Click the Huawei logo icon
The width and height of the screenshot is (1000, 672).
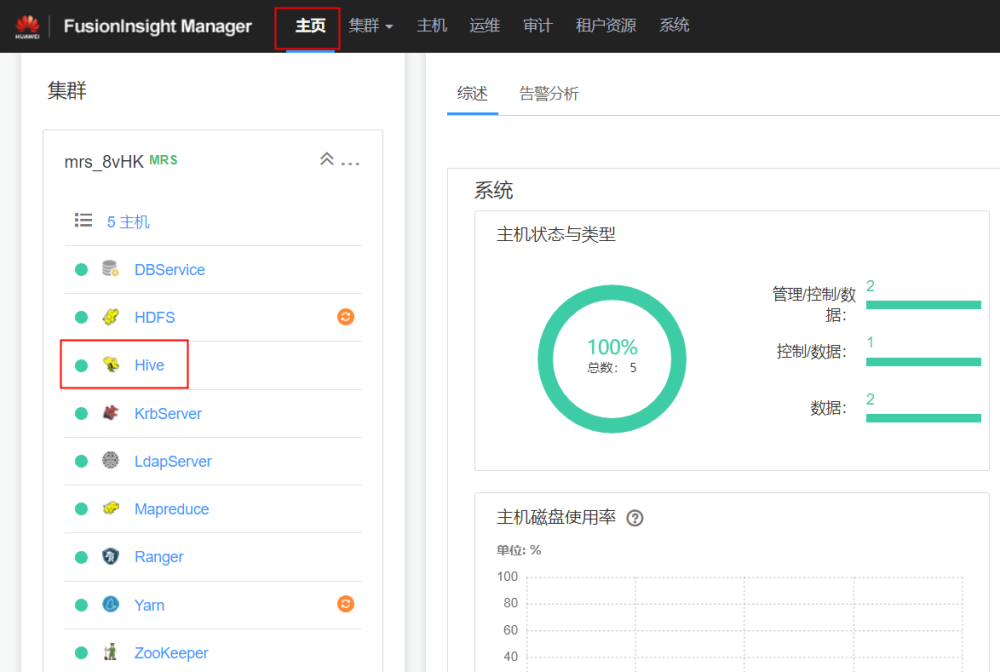(x=27, y=26)
